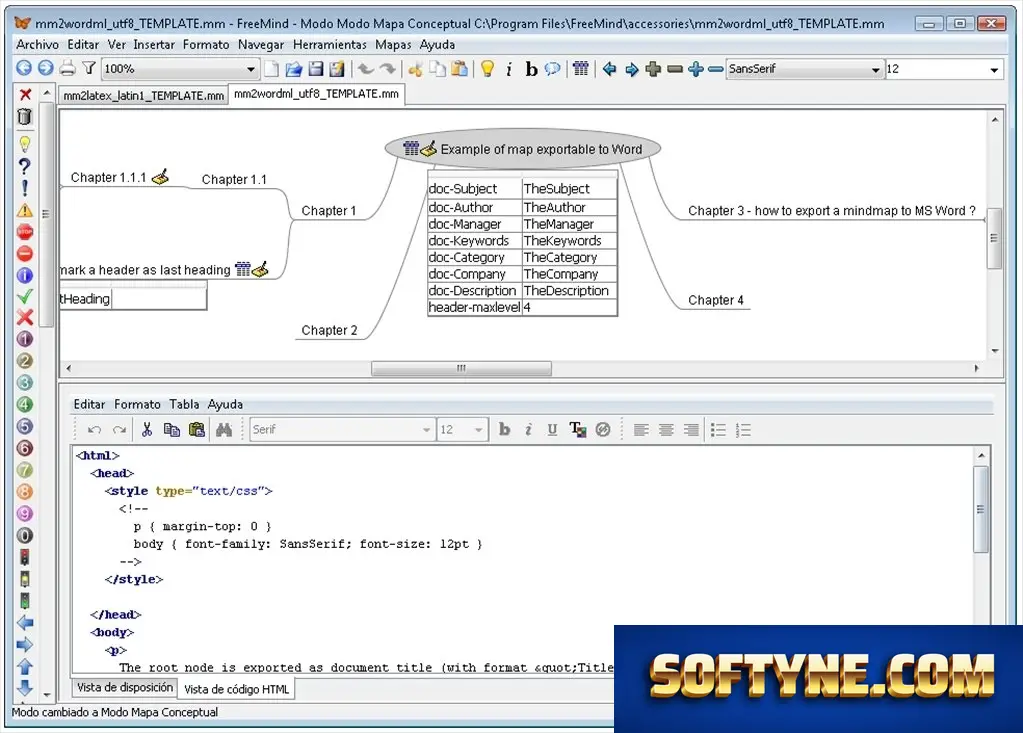This screenshot has width=1023, height=733.
Task: Paste with main toolbar clipboard icon
Action: (x=460, y=68)
